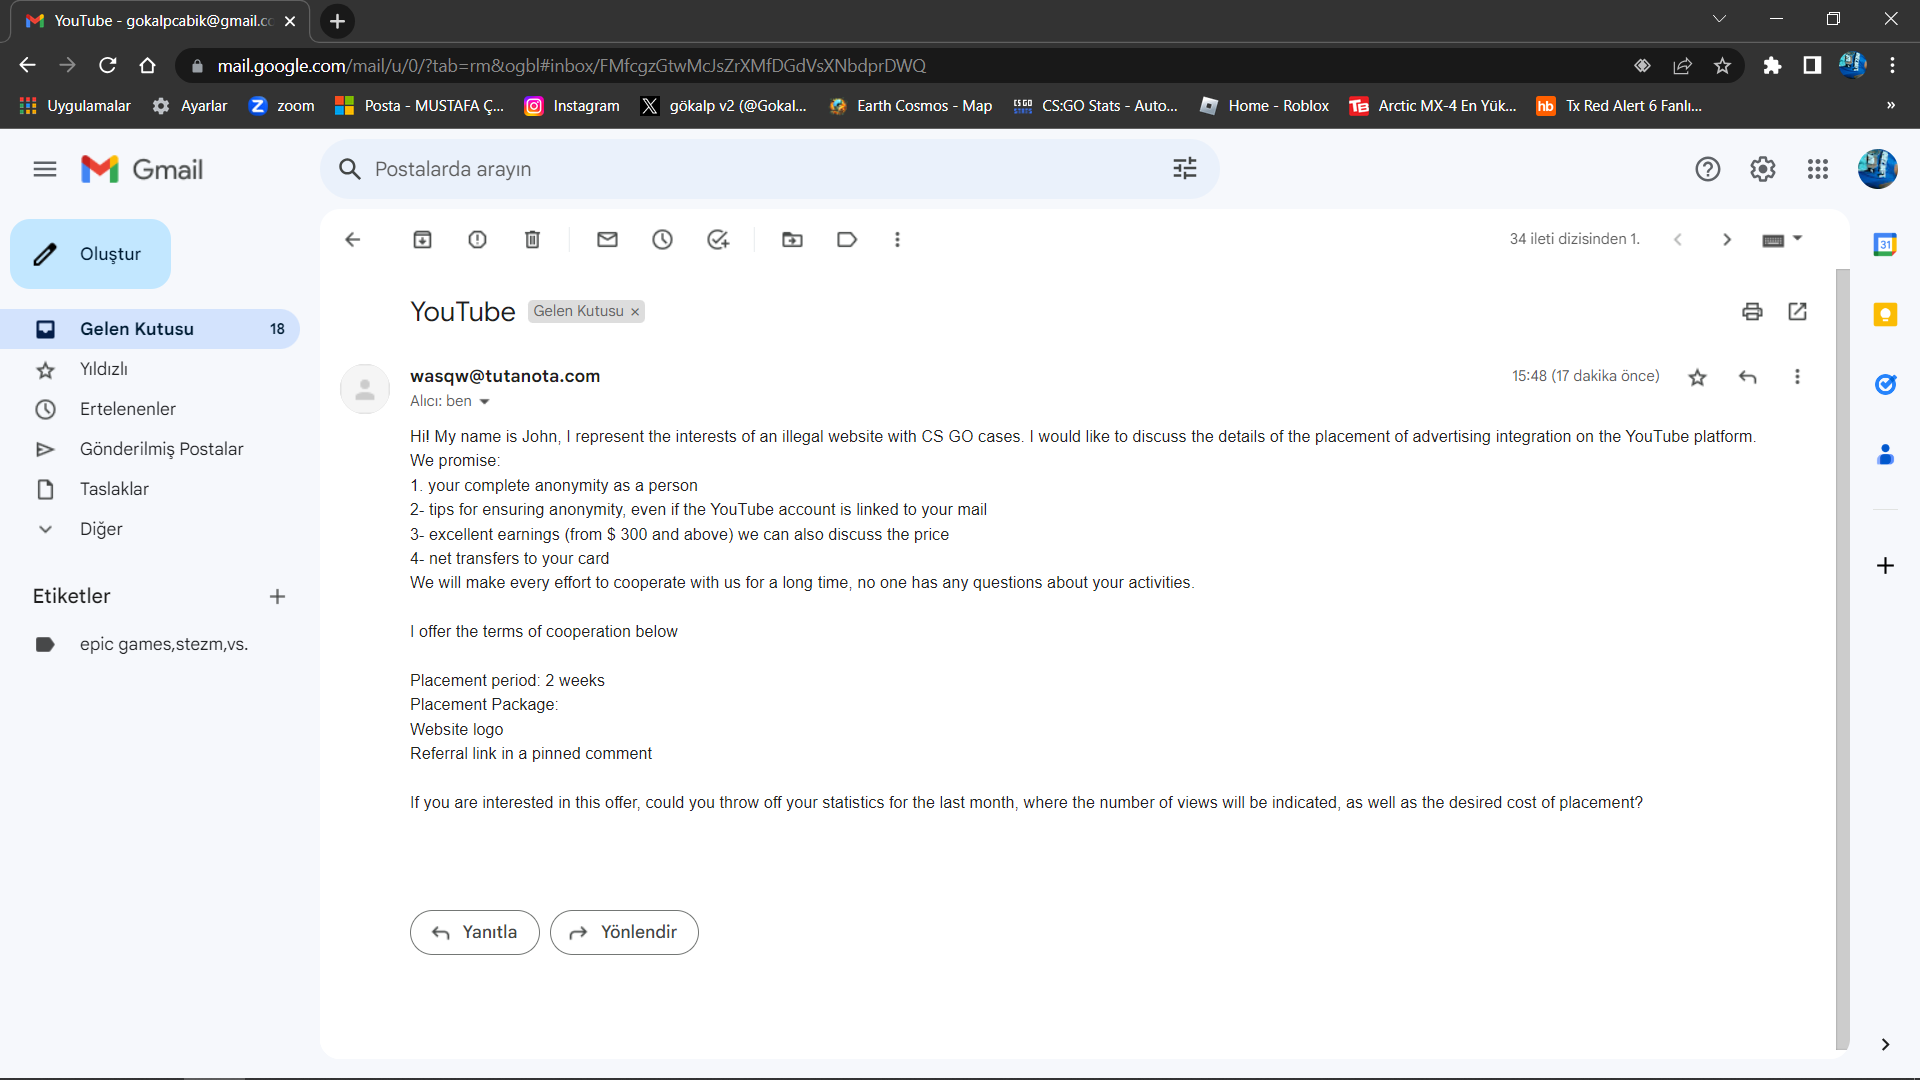Delete the email with trash icon
Viewport: 1920px width, 1080px height.
coord(532,239)
